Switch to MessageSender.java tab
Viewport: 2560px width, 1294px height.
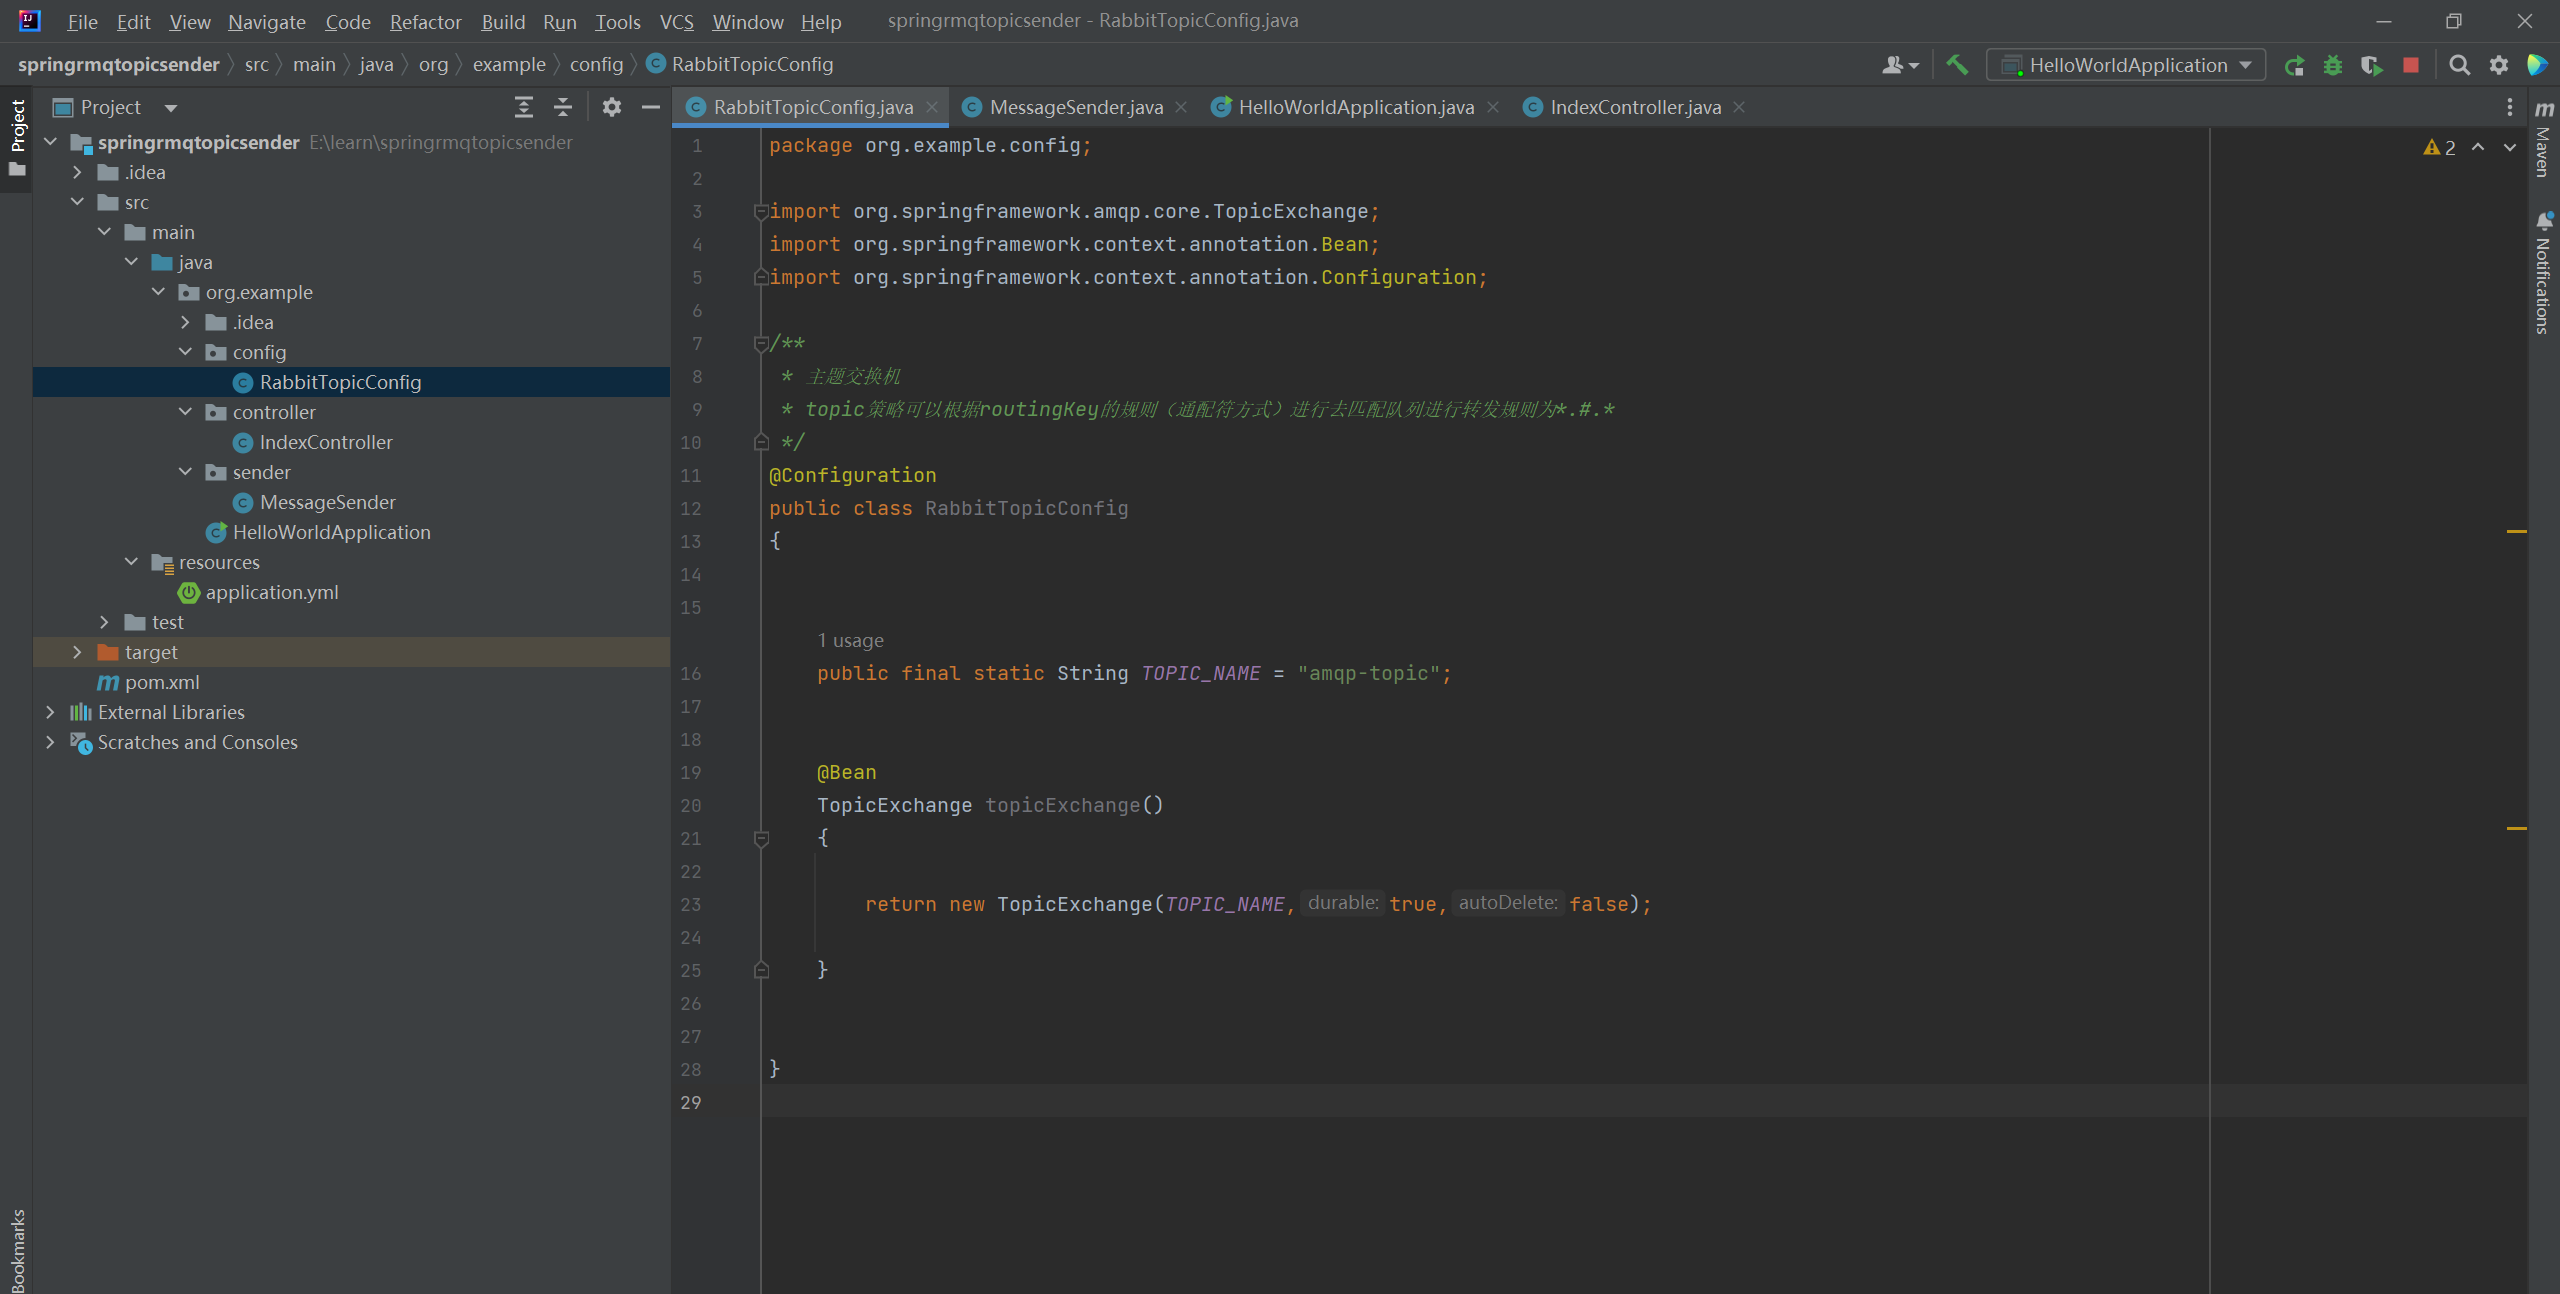coord(1075,107)
